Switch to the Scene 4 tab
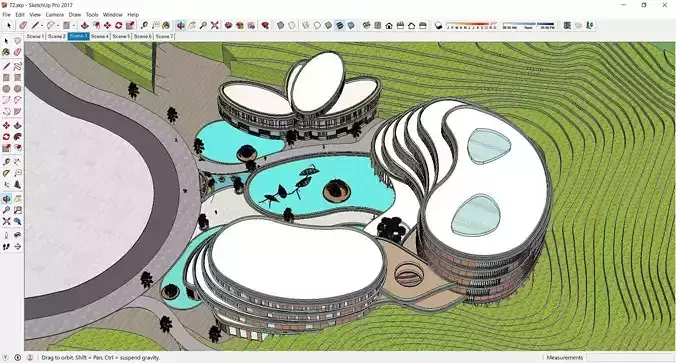 (x=100, y=36)
